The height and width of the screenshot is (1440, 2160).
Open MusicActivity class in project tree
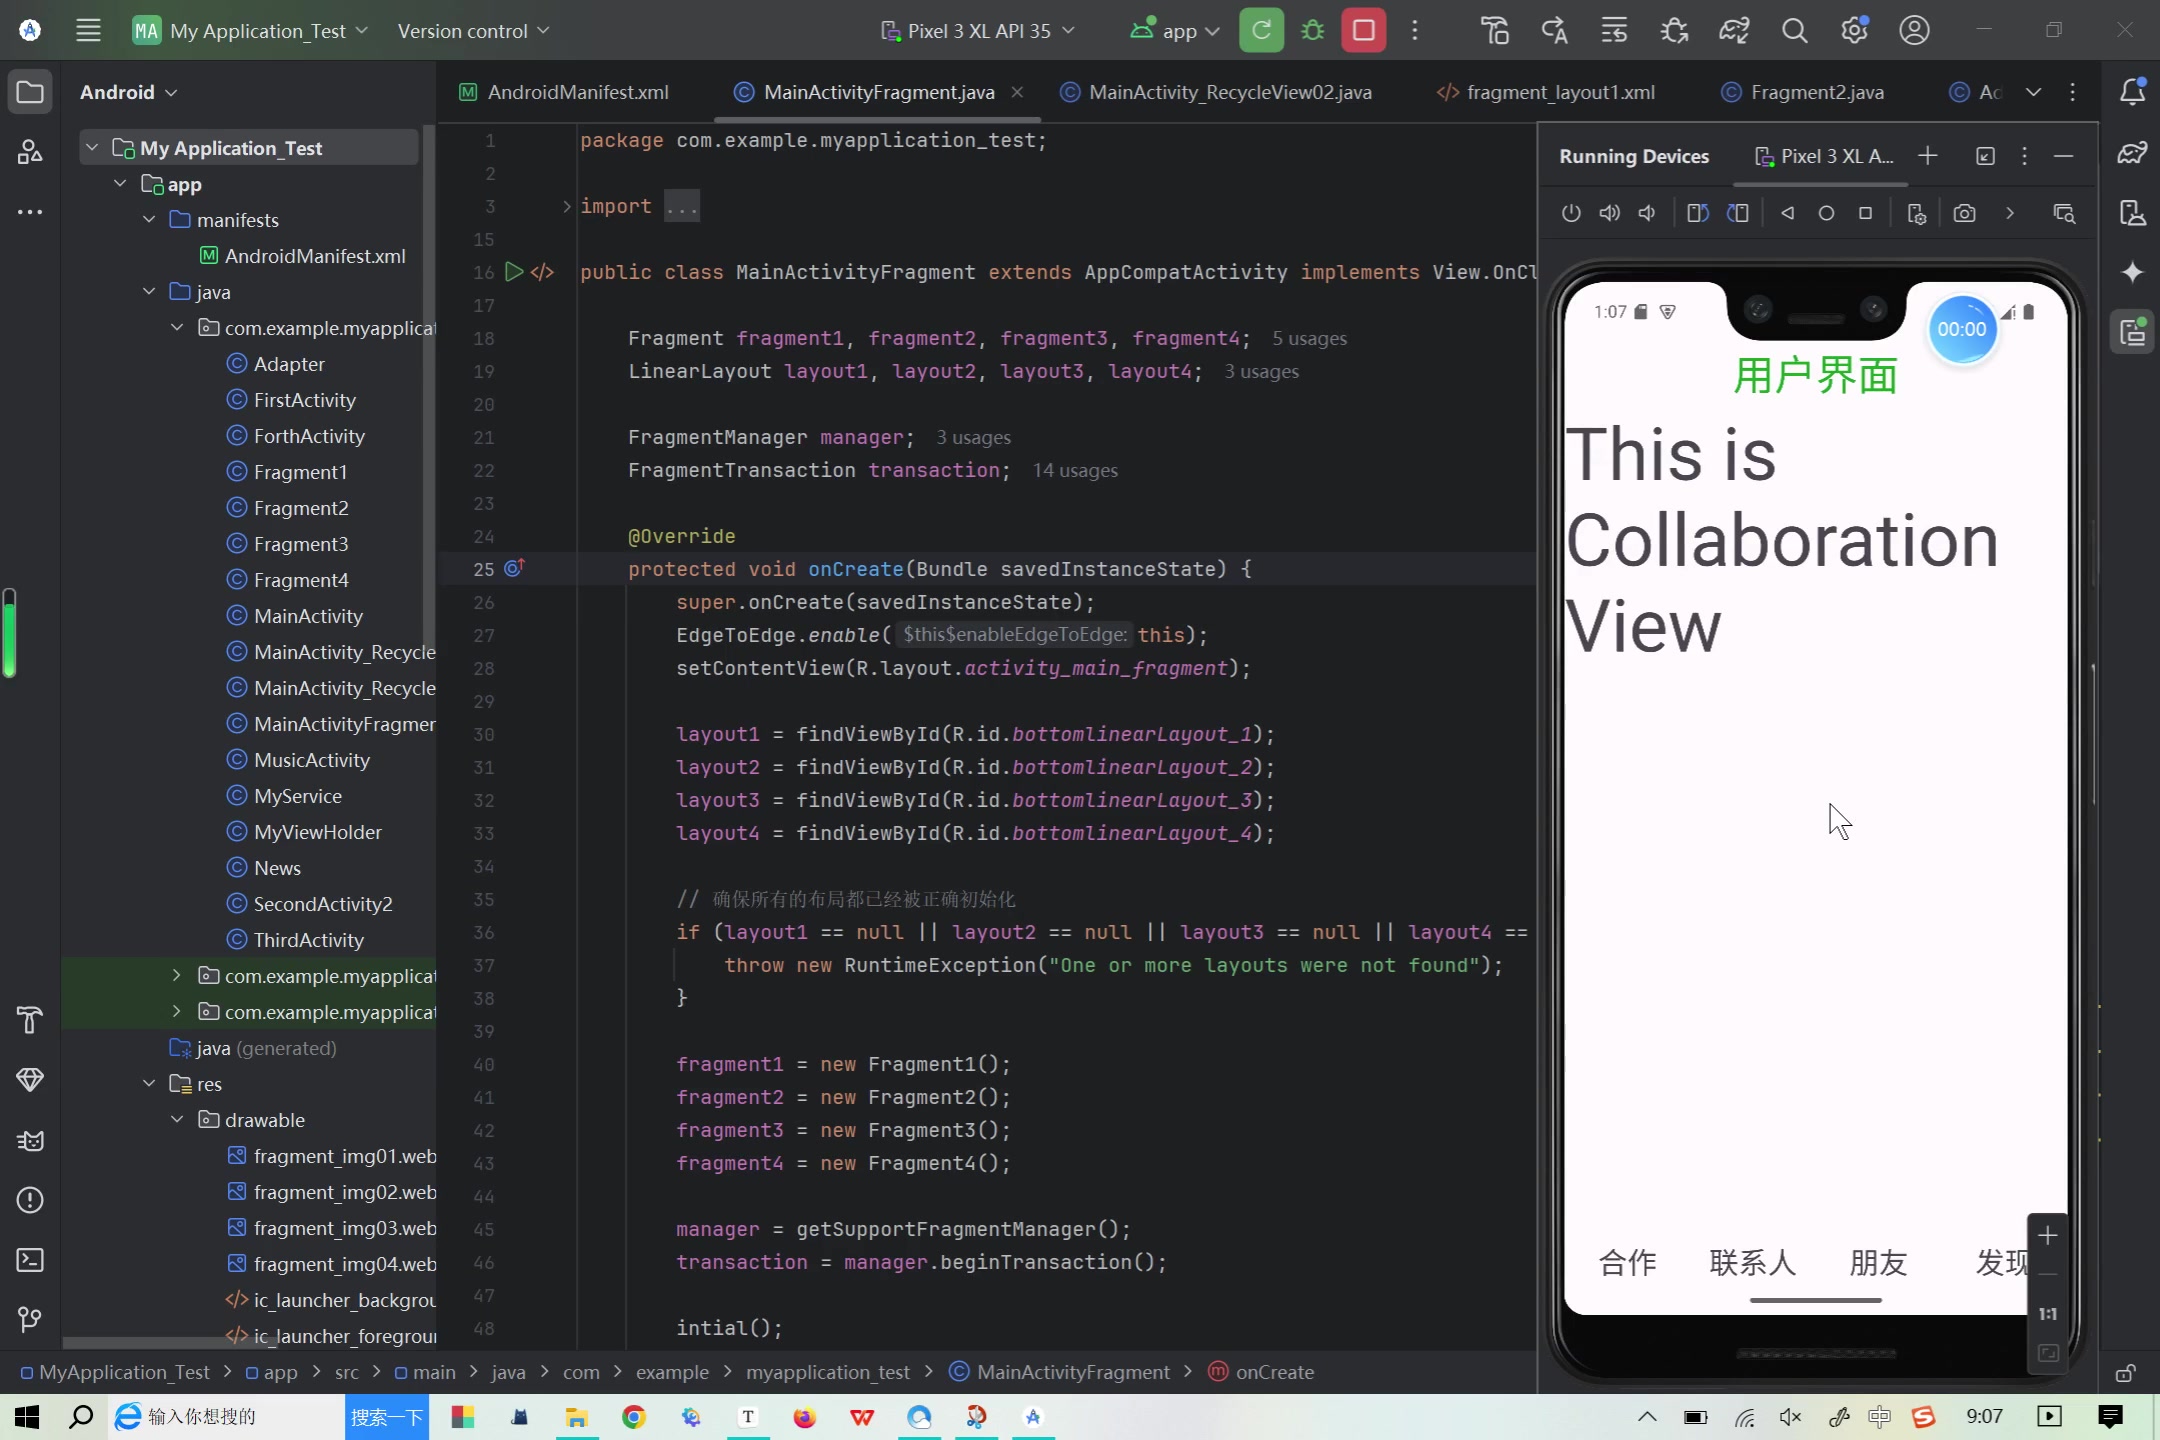pyautogui.click(x=311, y=760)
